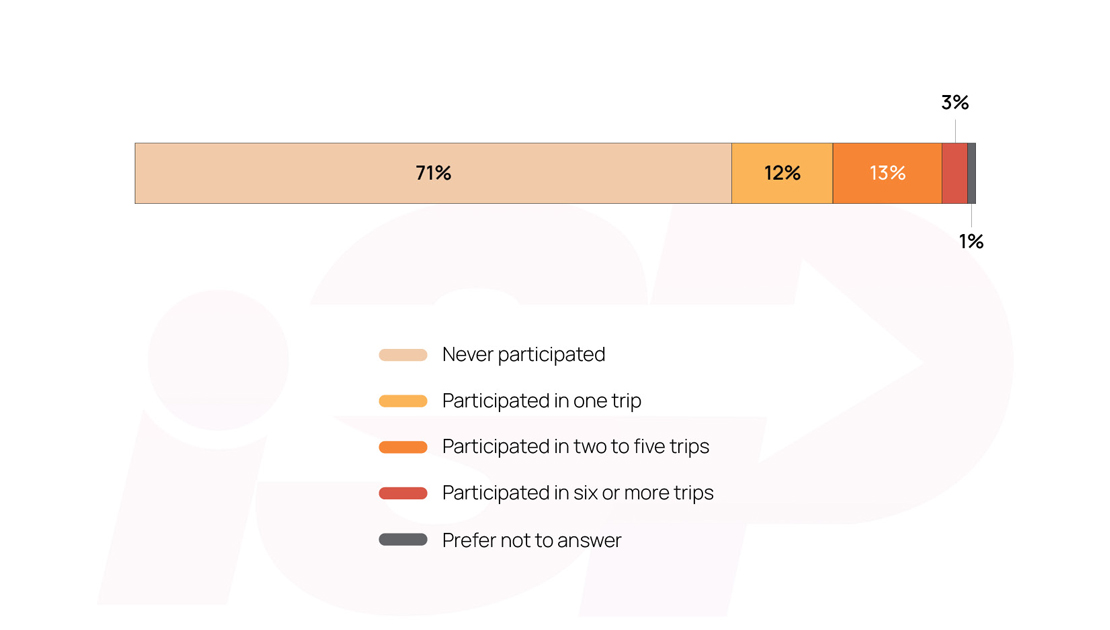The image size is (1110, 630).
Task: Click the 71% label in the bar
Action: tap(433, 173)
